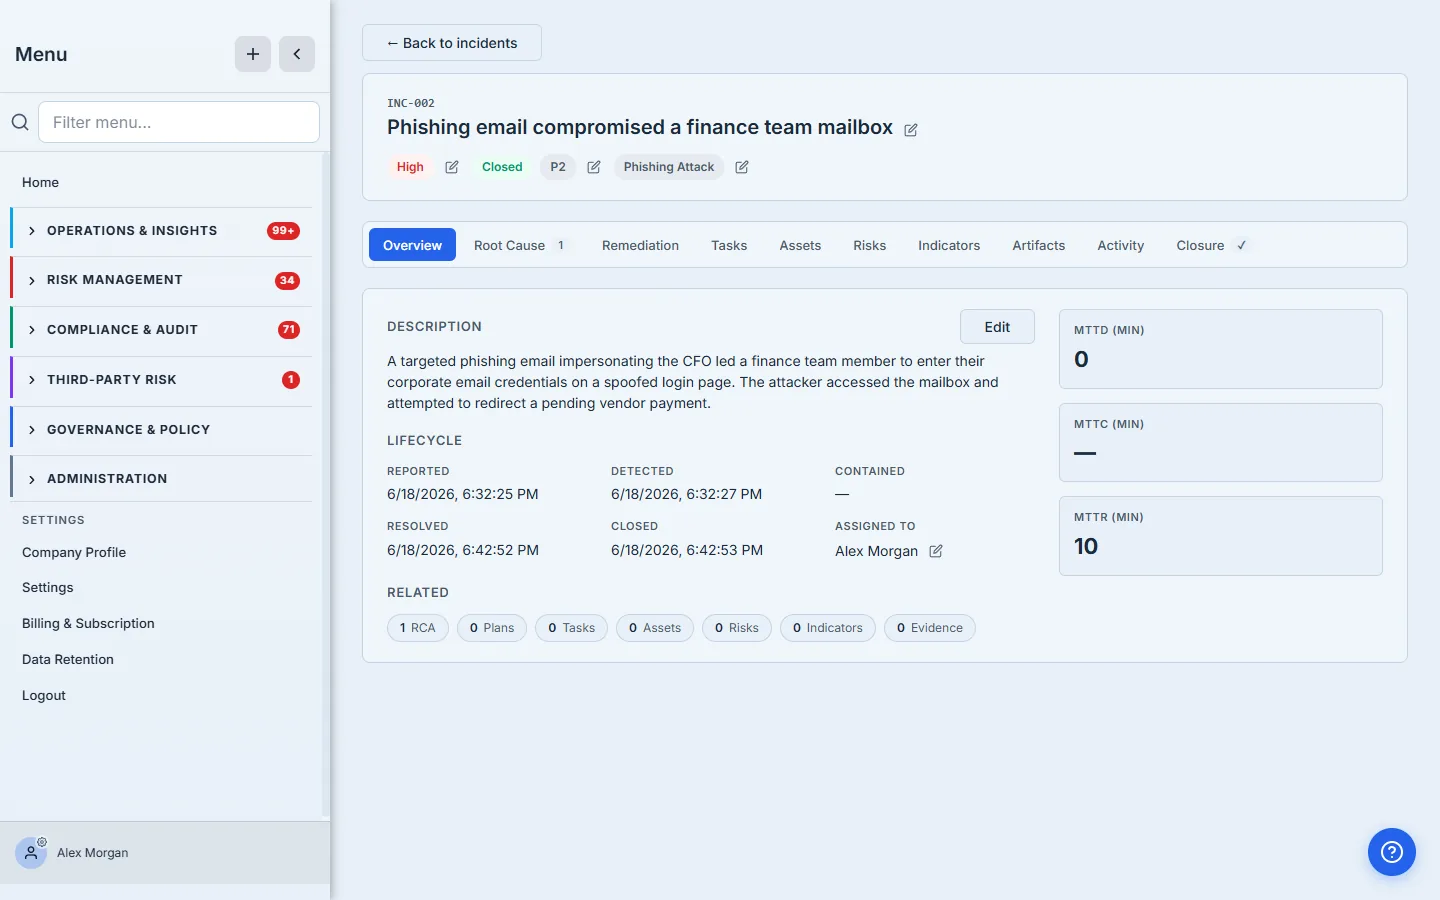The width and height of the screenshot is (1440, 900).
Task: Click the search magnifier icon
Action: click(20, 122)
